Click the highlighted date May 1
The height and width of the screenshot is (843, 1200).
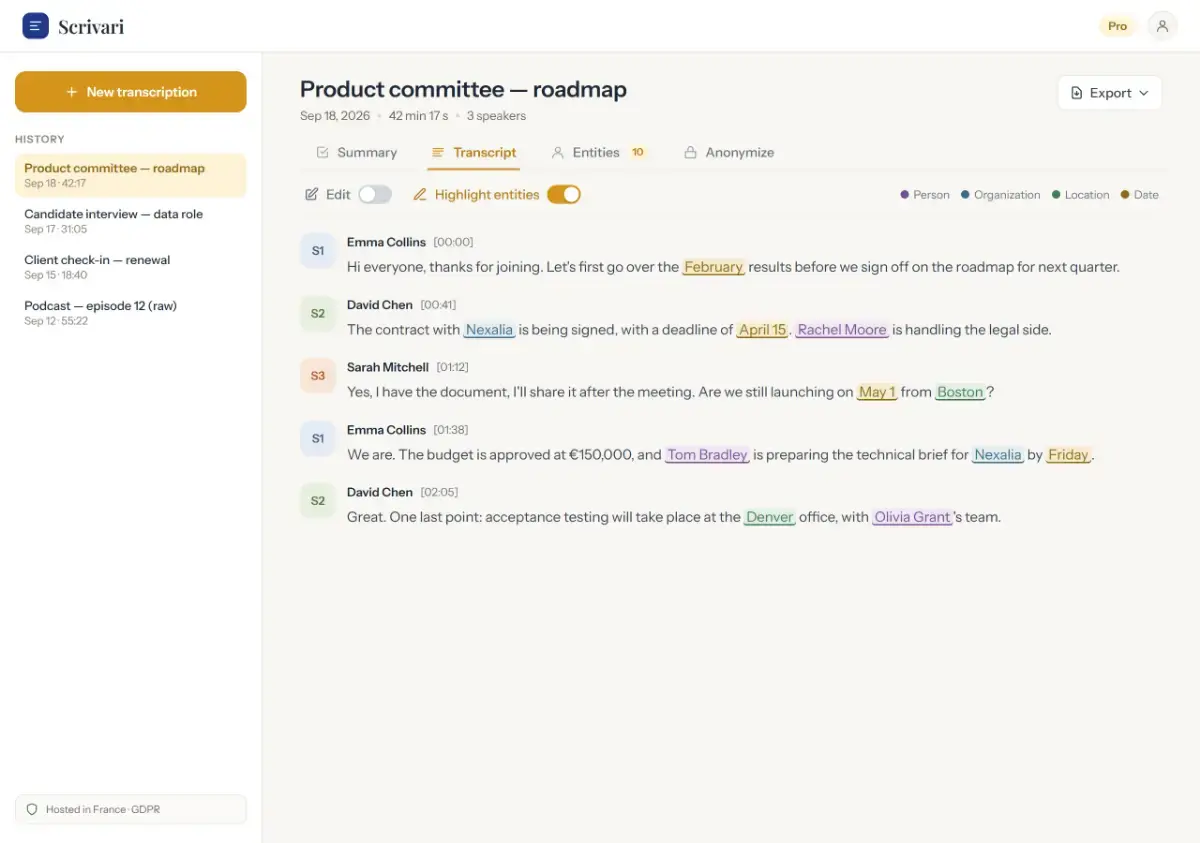[x=877, y=392]
